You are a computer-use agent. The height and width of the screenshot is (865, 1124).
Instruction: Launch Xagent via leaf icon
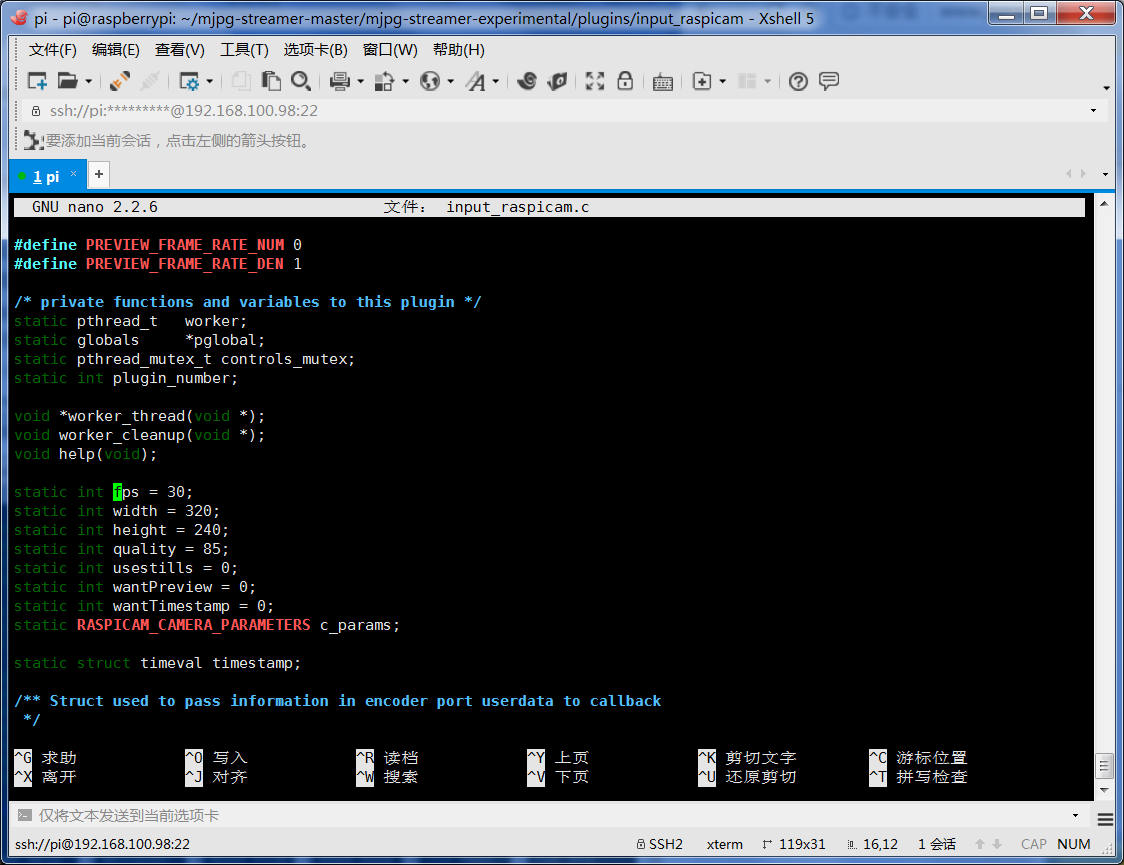[x=557, y=81]
